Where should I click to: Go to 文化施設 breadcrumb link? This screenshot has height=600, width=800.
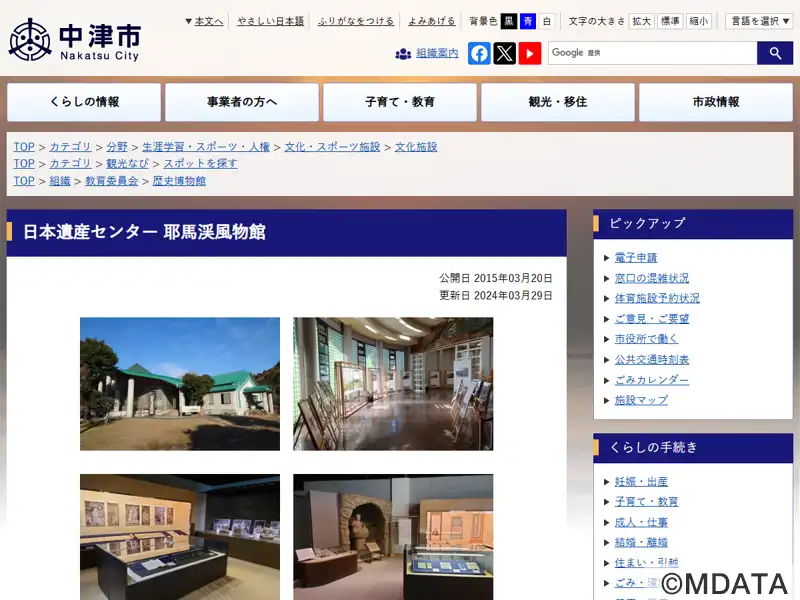click(416, 147)
